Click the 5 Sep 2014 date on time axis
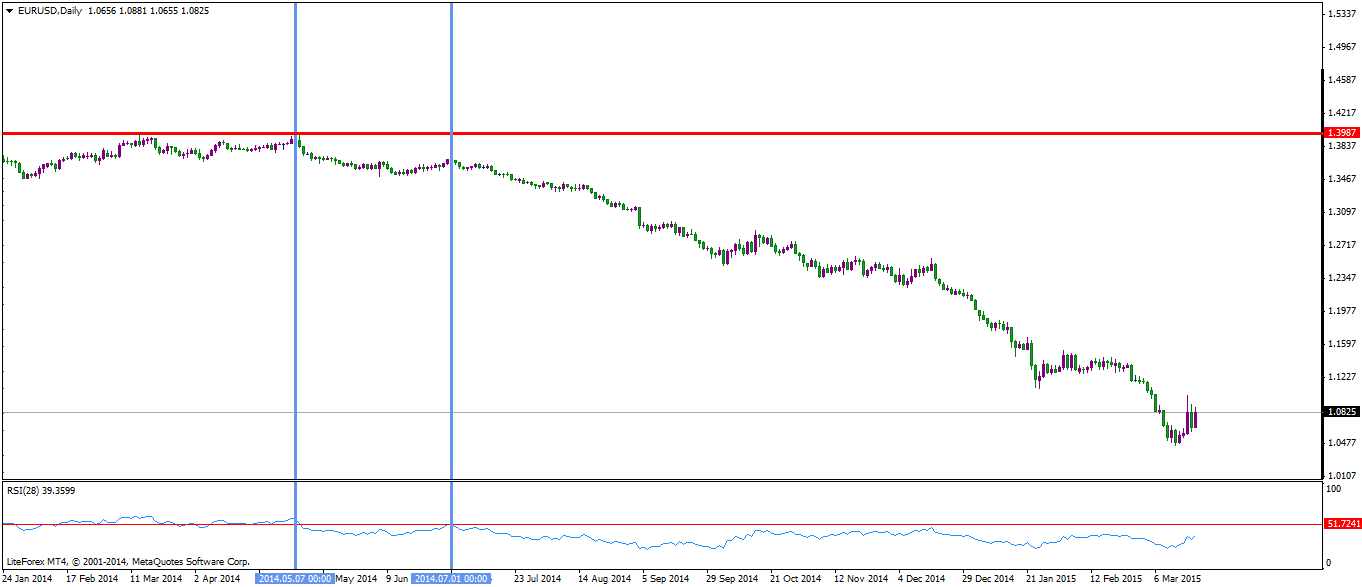 [667, 578]
